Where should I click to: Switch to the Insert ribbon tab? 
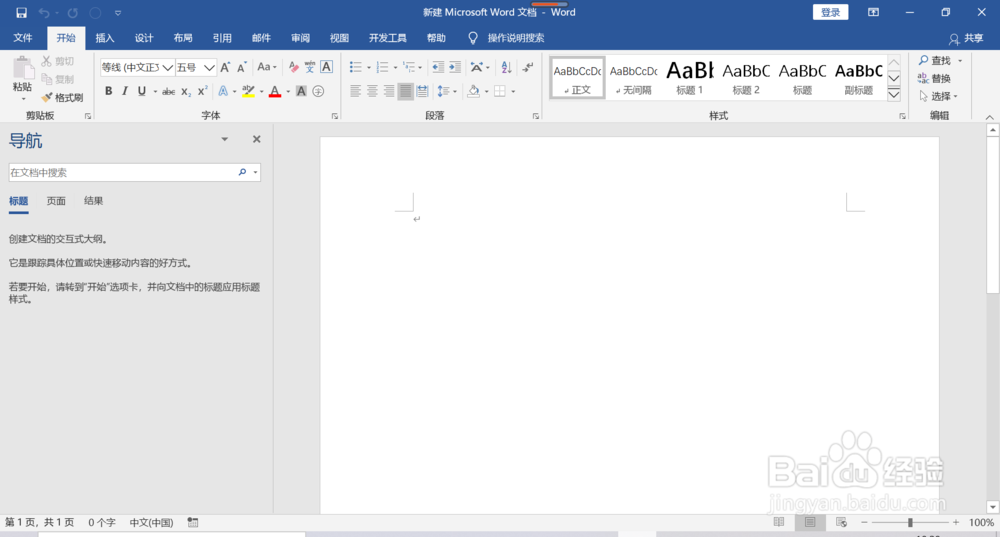pos(105,38)
